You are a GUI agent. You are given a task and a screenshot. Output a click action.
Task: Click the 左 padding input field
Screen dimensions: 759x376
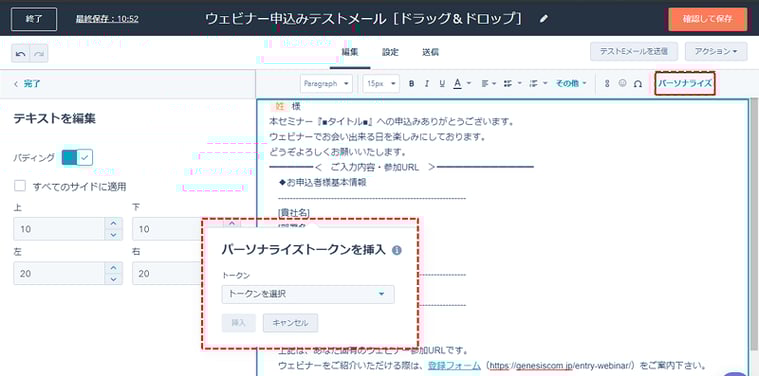[59, 273]
